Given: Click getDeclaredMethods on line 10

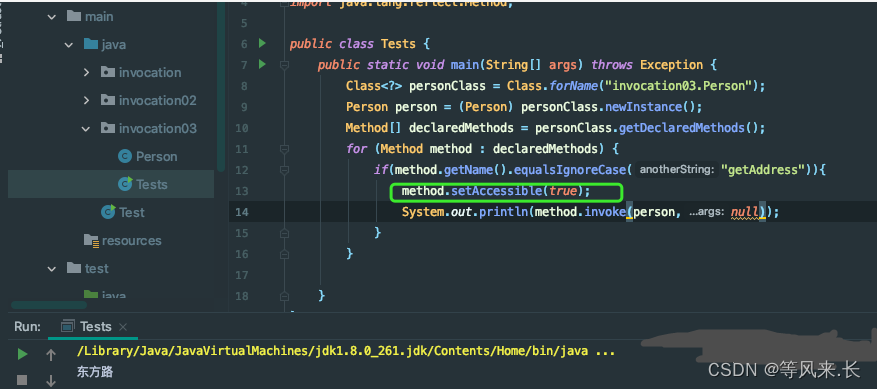Looking at the screenshot, I should click(681, 128).
